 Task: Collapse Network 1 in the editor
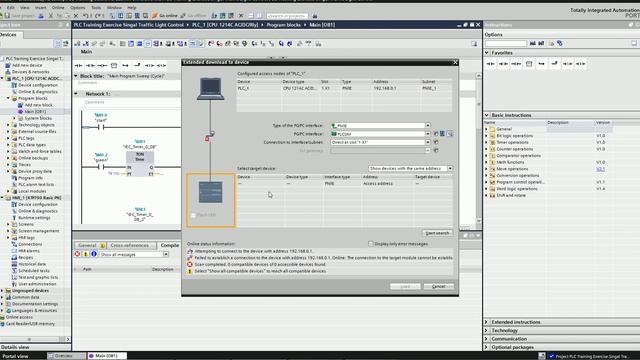[76, 94]
